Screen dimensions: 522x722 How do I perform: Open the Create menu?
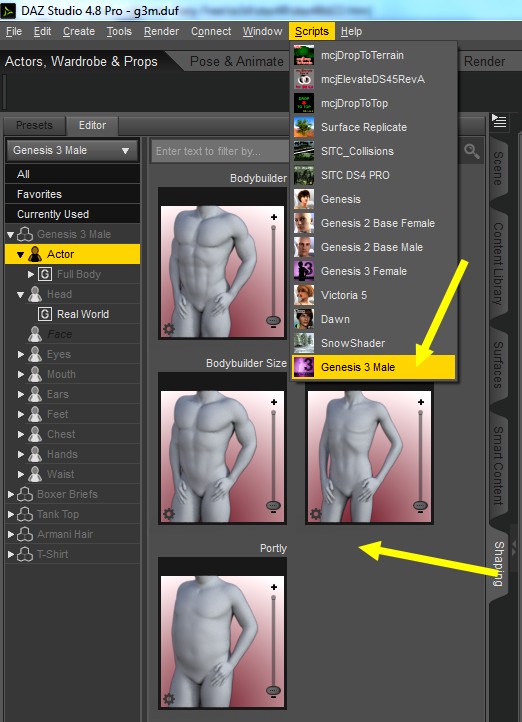pos(79,31)
